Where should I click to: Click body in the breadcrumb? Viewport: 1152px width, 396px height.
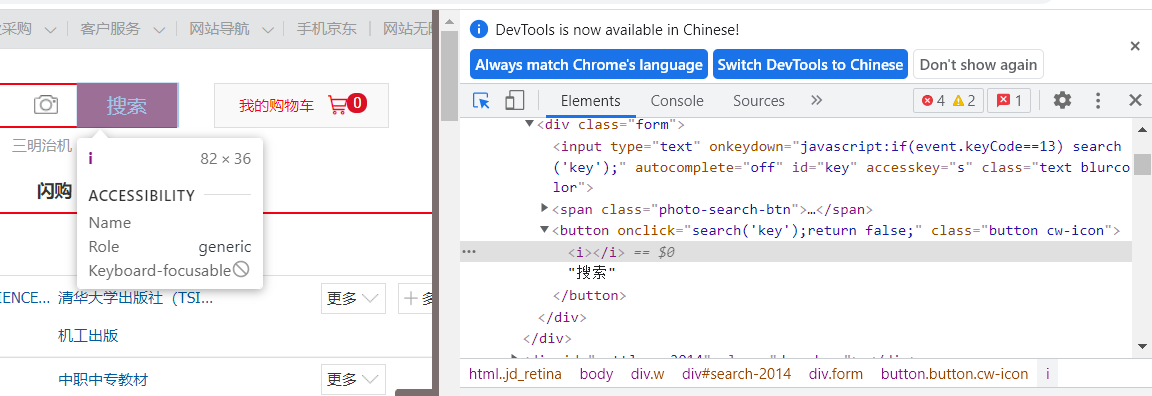(x=596, y=374)
